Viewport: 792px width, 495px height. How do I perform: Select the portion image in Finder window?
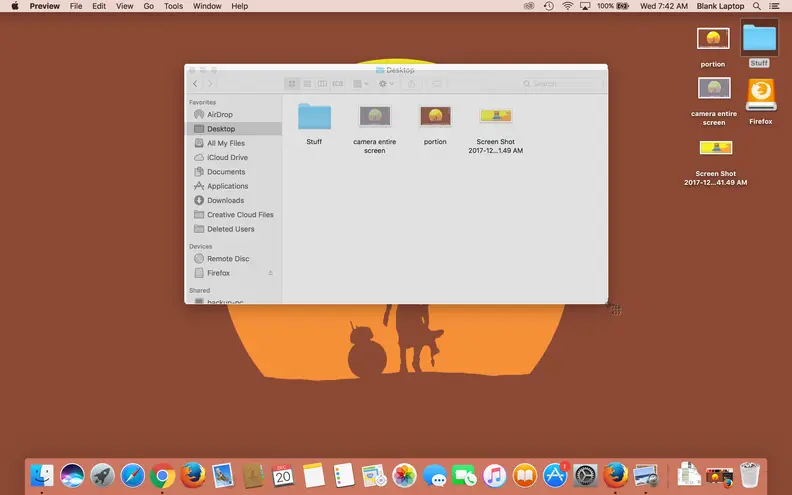coord(435,117)
